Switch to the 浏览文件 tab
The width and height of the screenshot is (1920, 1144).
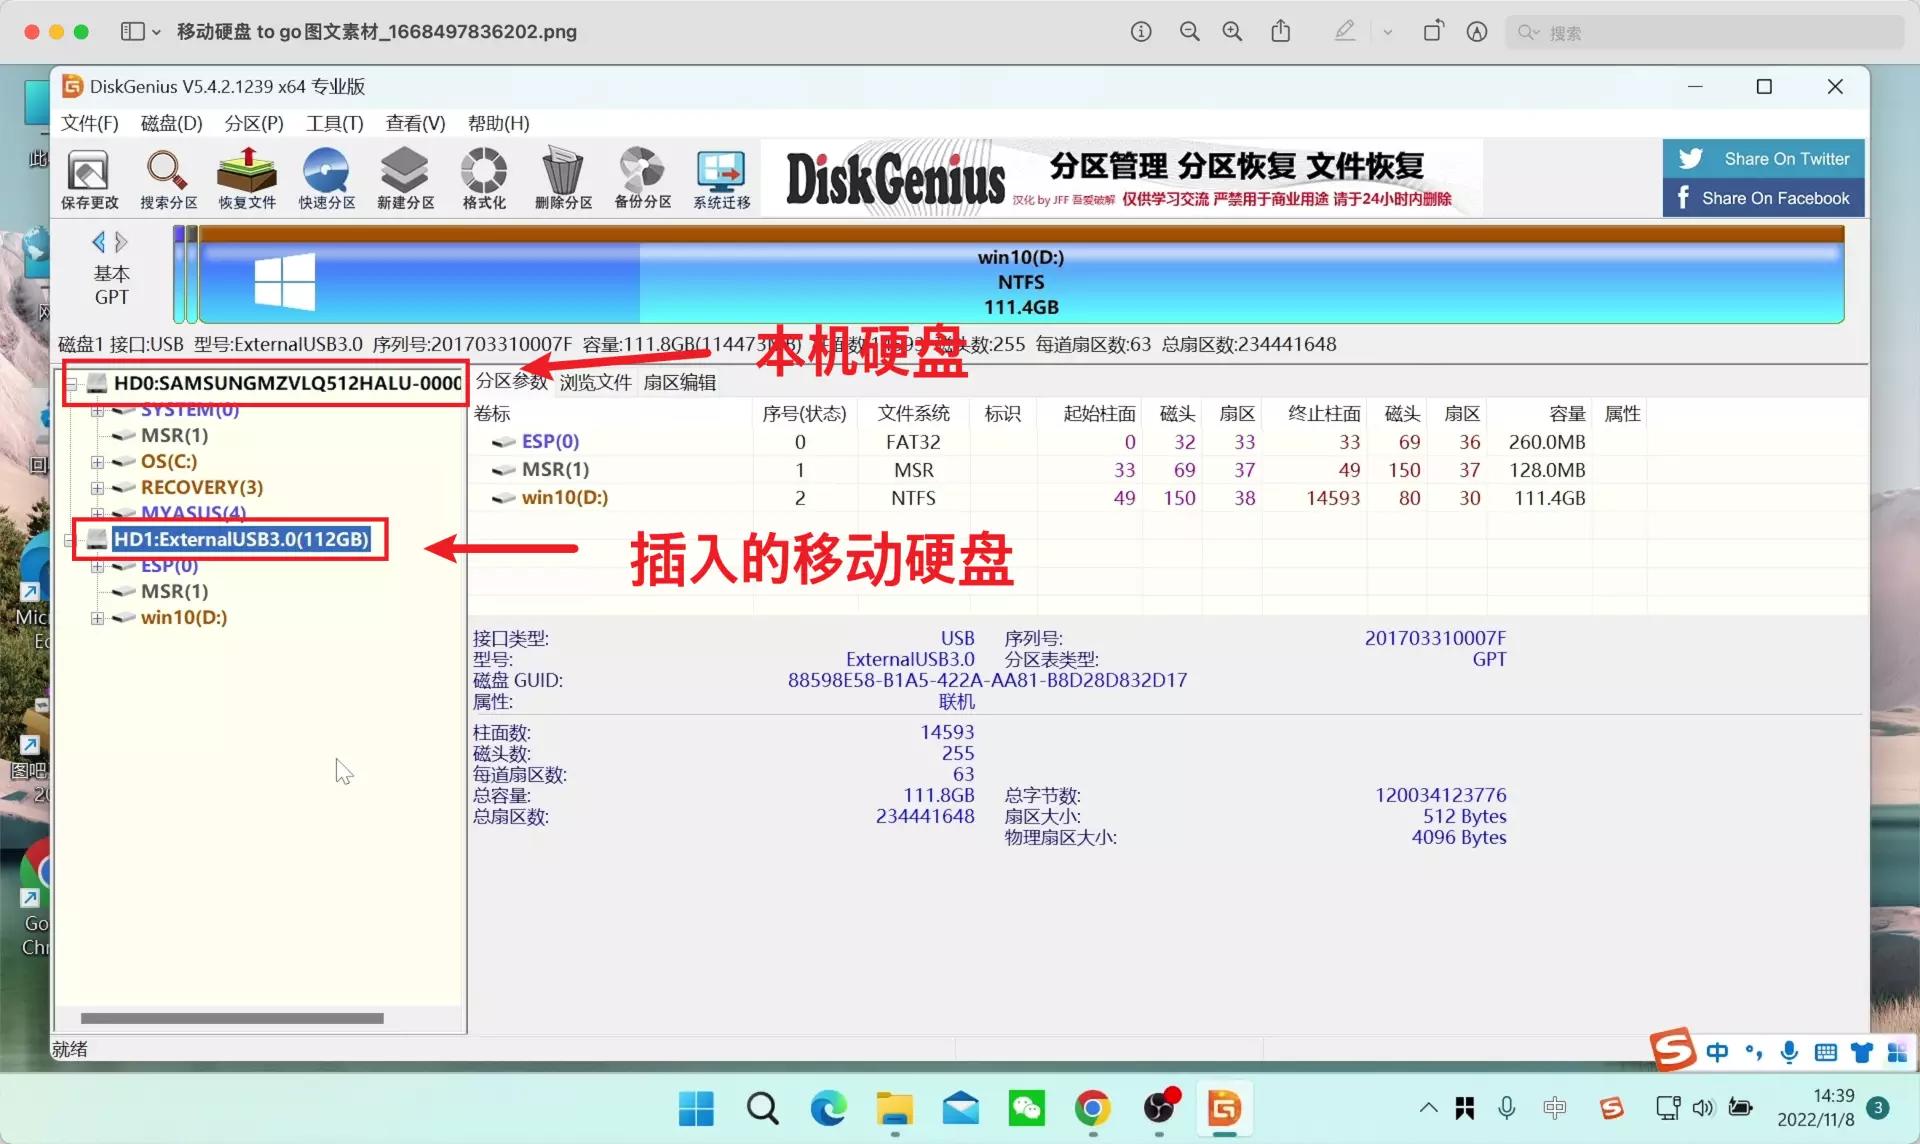coord(595,381)
